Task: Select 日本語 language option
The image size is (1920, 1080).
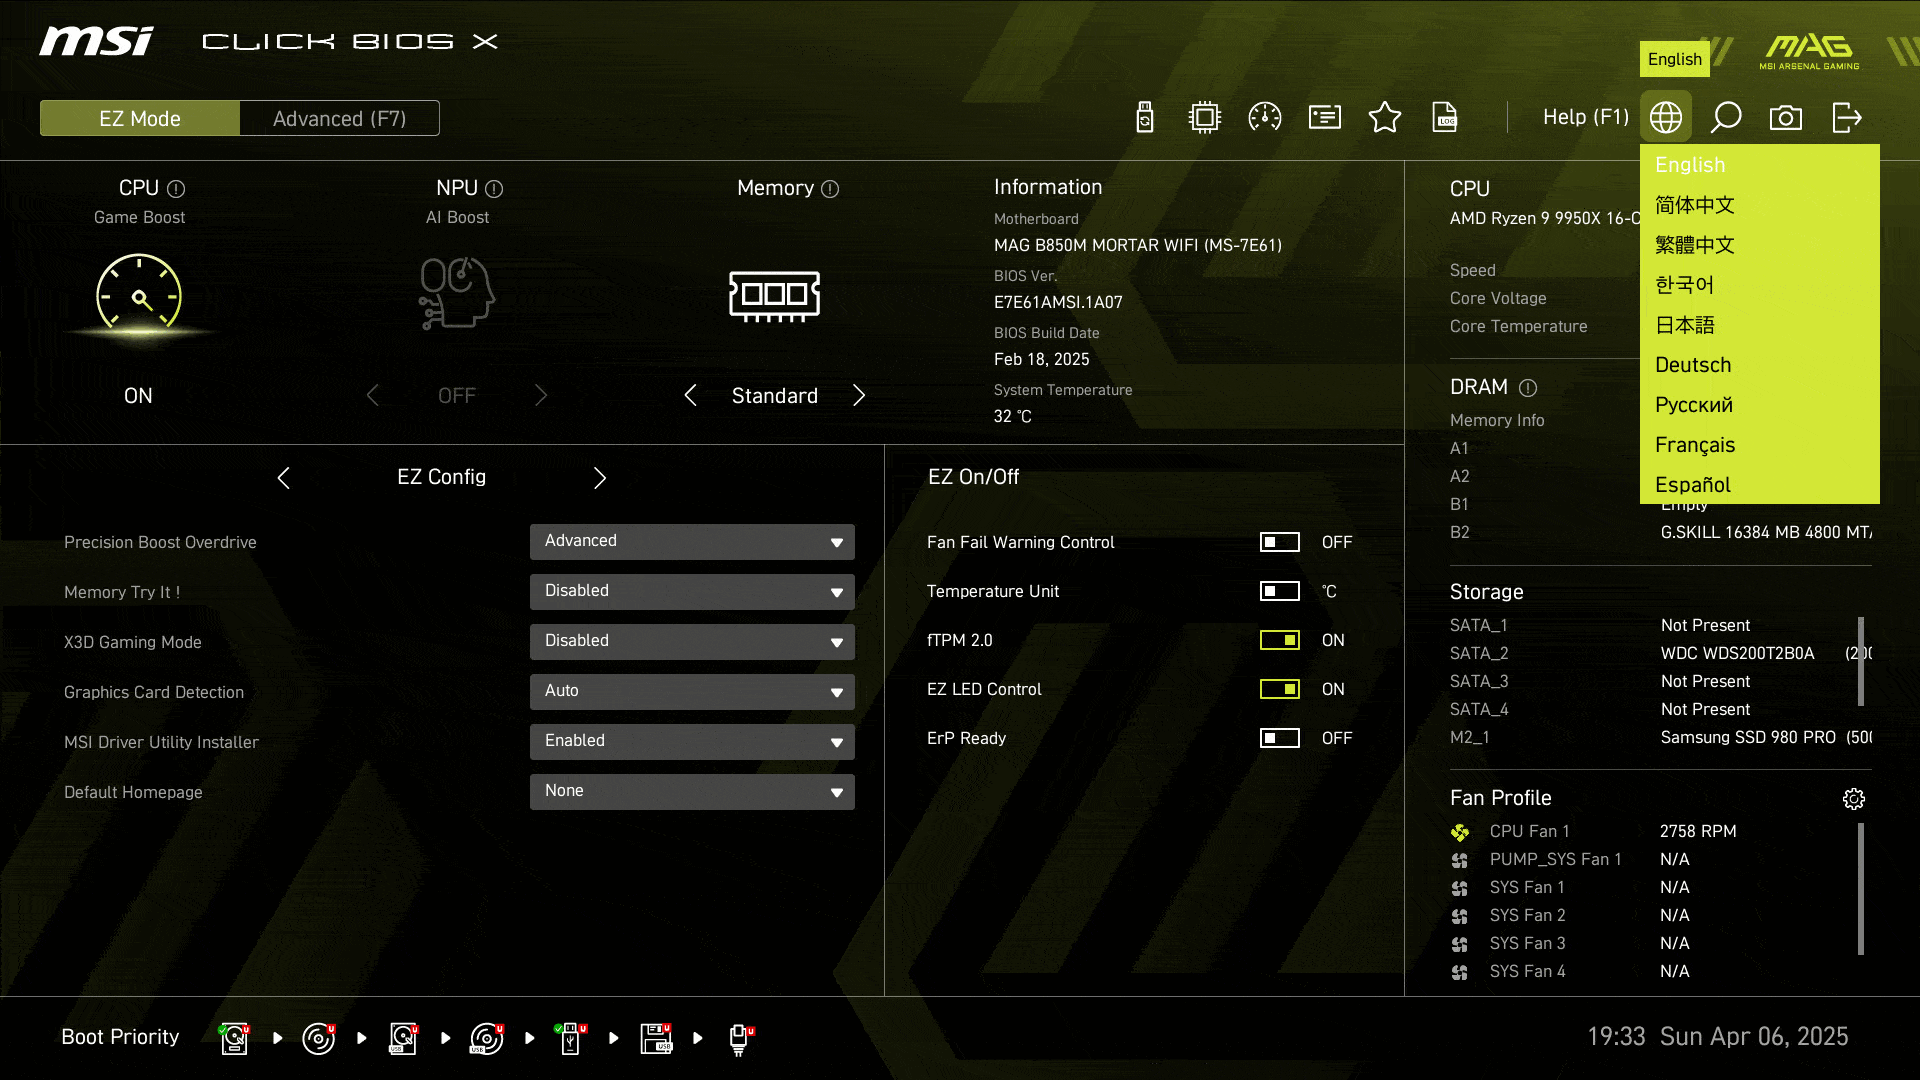Action: pos(1760,325)
